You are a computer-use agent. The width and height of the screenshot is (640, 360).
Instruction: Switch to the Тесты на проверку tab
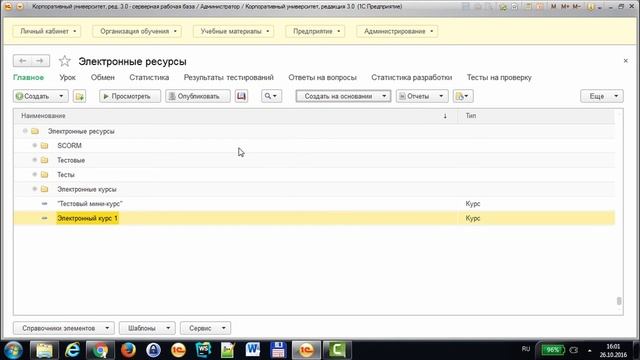point(499,78)
